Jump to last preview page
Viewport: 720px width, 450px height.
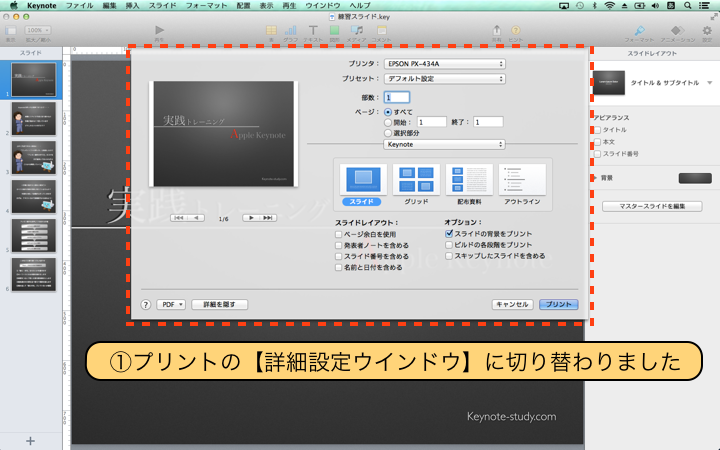[x=268, y=218]
